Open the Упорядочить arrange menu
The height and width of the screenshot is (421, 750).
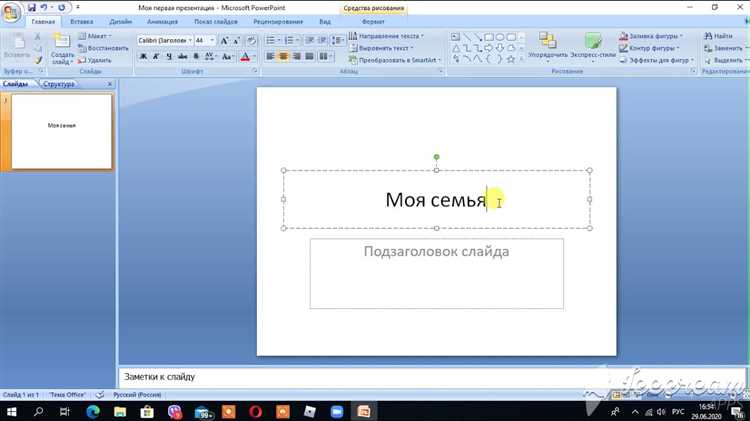pyautogui.click(x=548, y=48)
